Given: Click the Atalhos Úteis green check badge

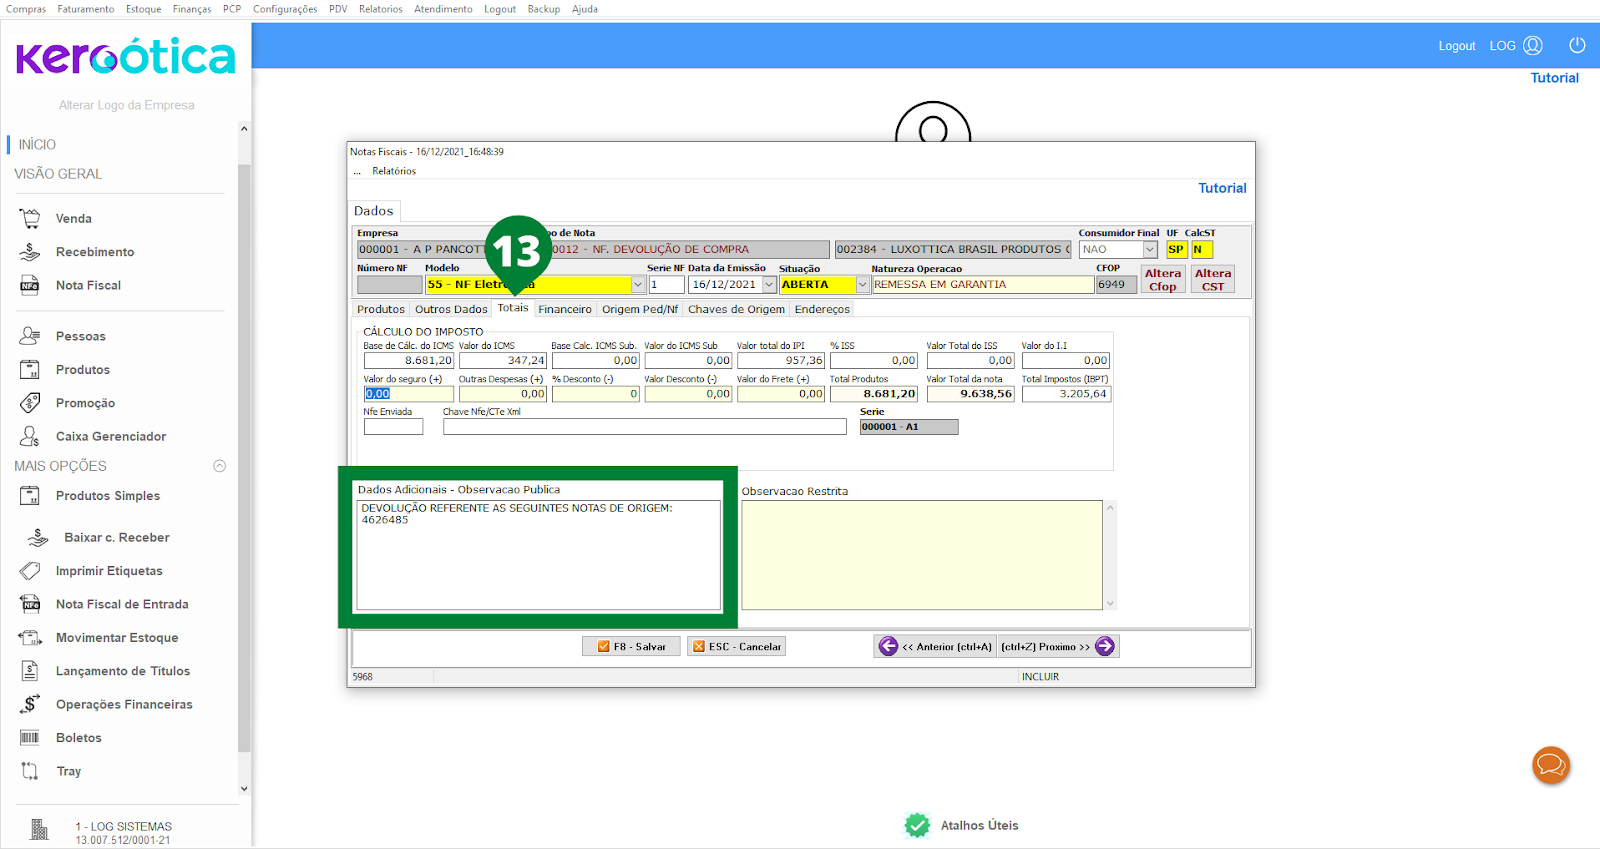Looking at the screenshot, I should tap(917, 825).
